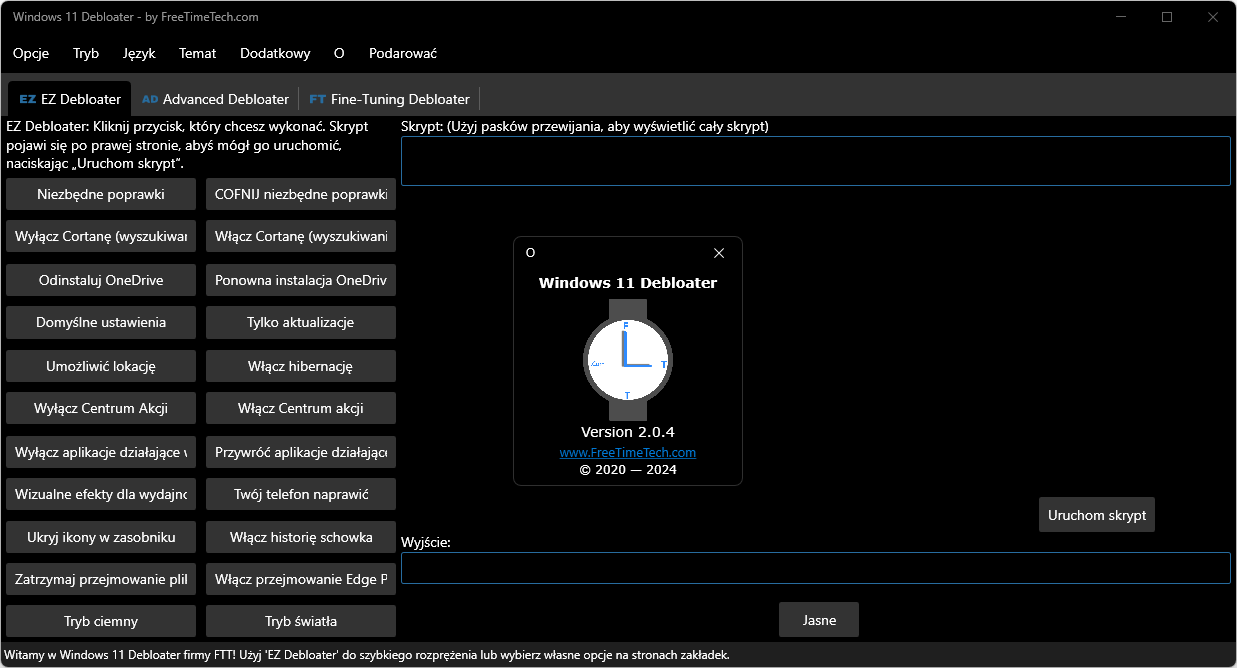Close the About dialog

[719, 253]
